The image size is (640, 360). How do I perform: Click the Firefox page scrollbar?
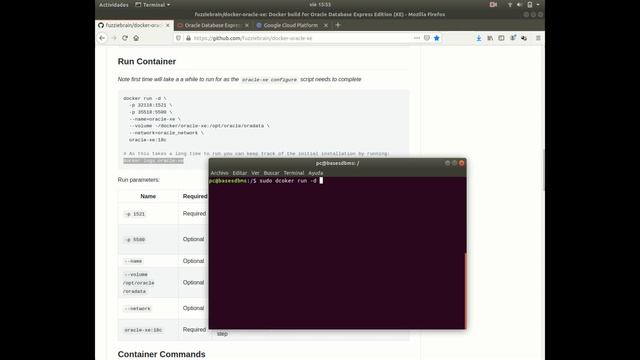pos(543,171)
